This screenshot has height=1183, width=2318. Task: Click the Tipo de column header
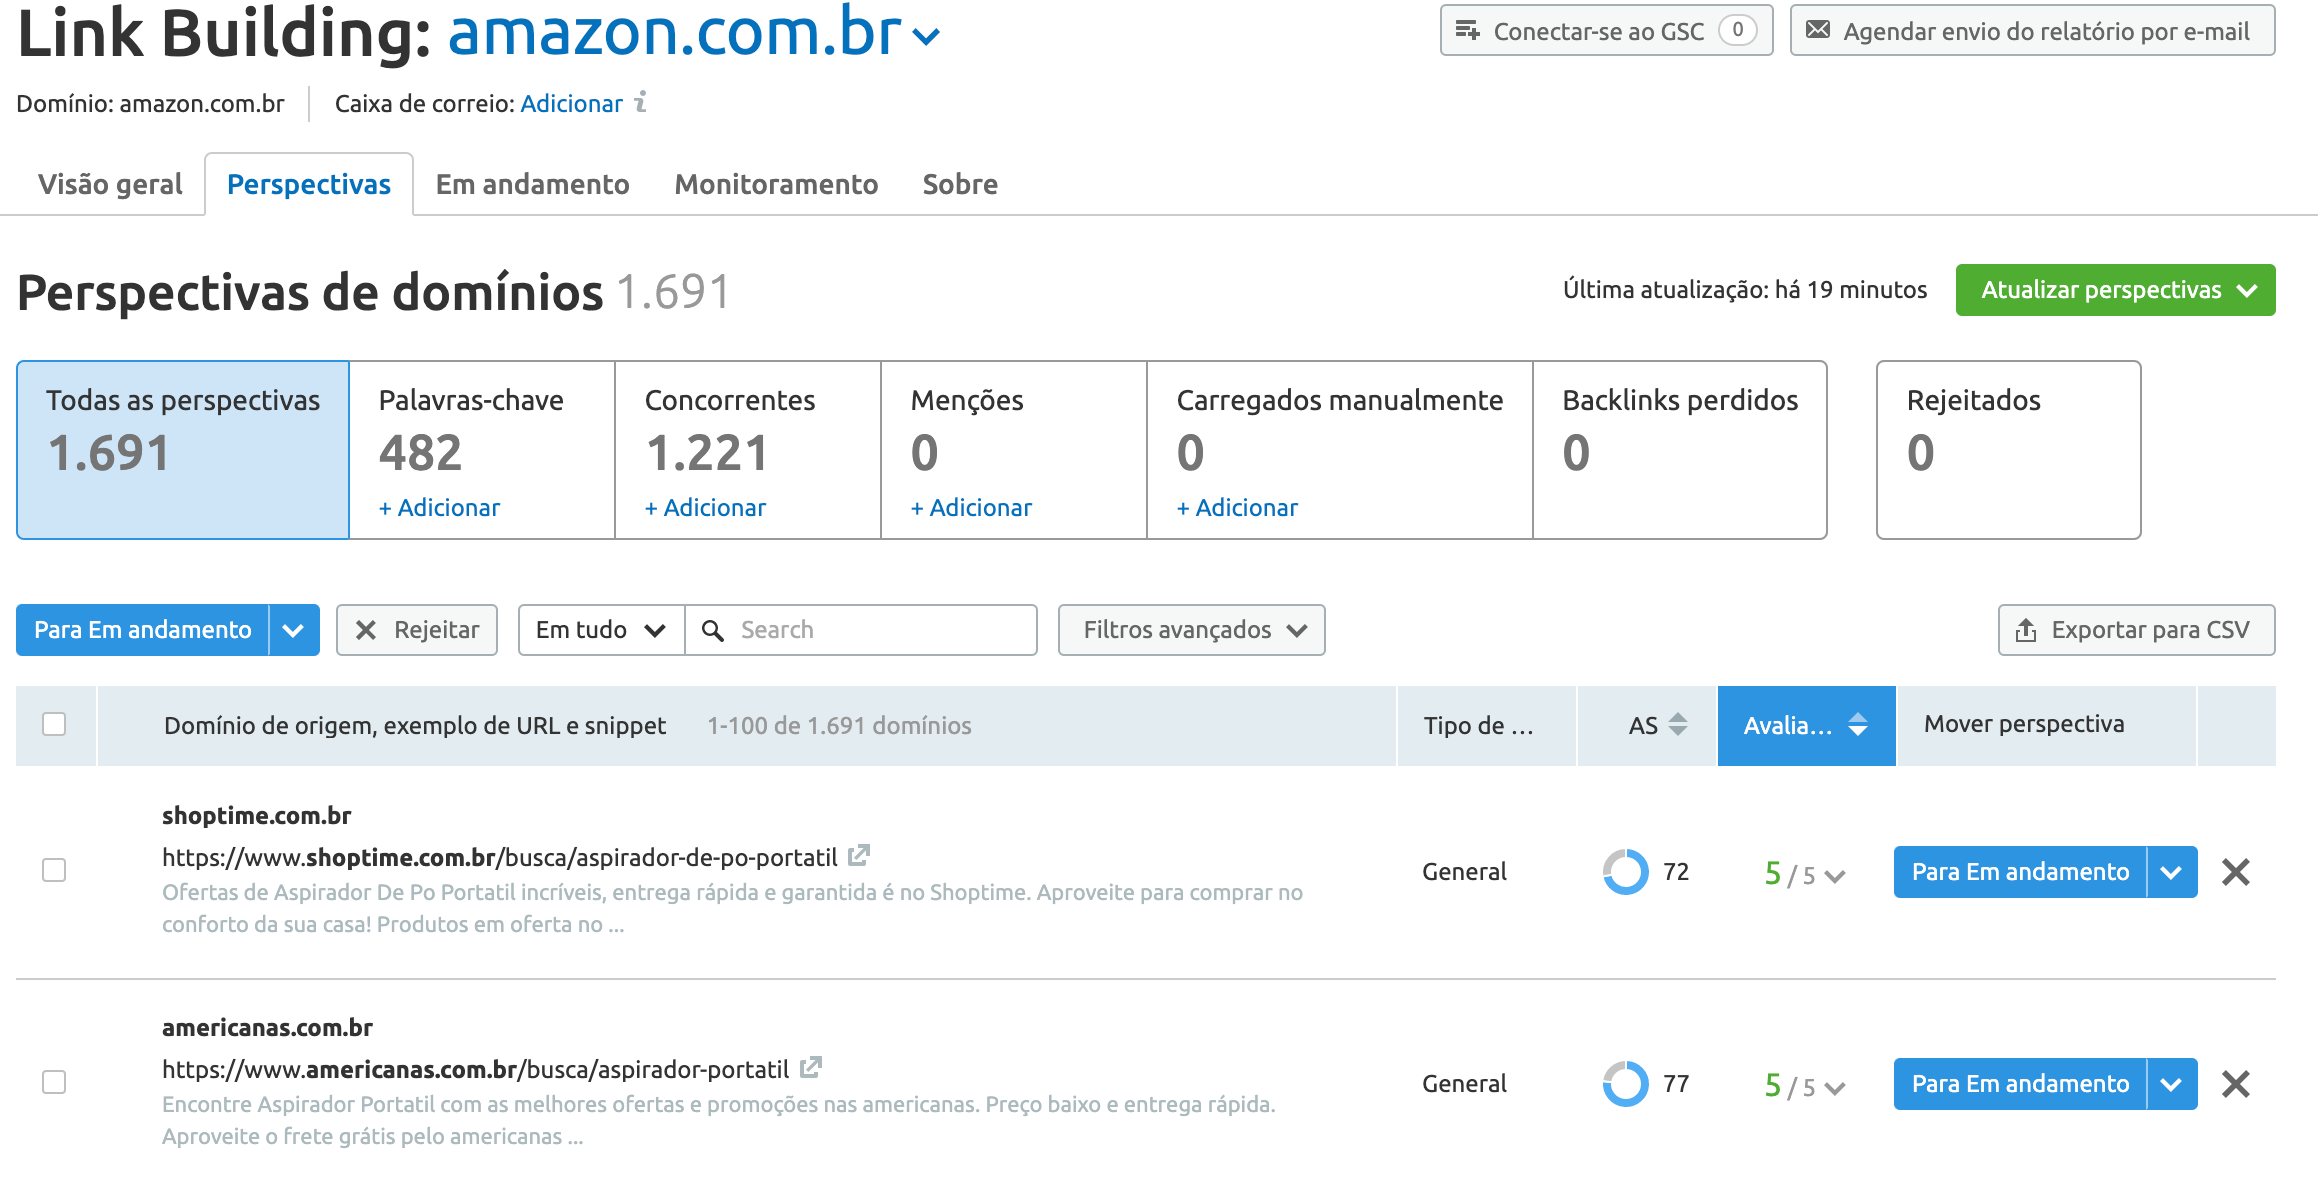click(1487, 726)
